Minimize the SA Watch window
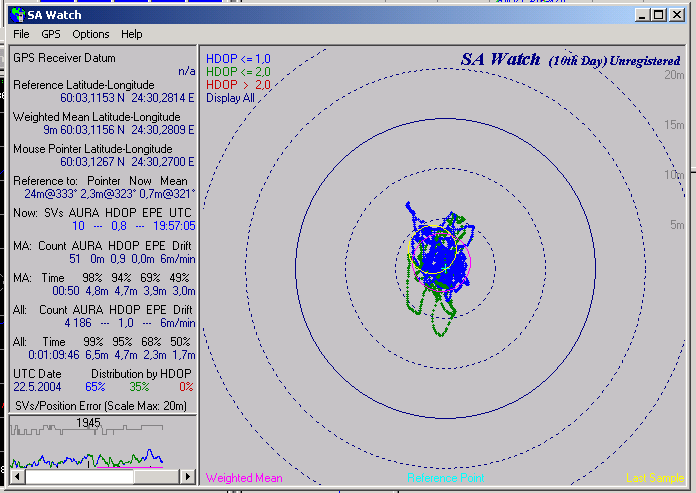Viewport: 696px width, 493px height. [641, 15]
